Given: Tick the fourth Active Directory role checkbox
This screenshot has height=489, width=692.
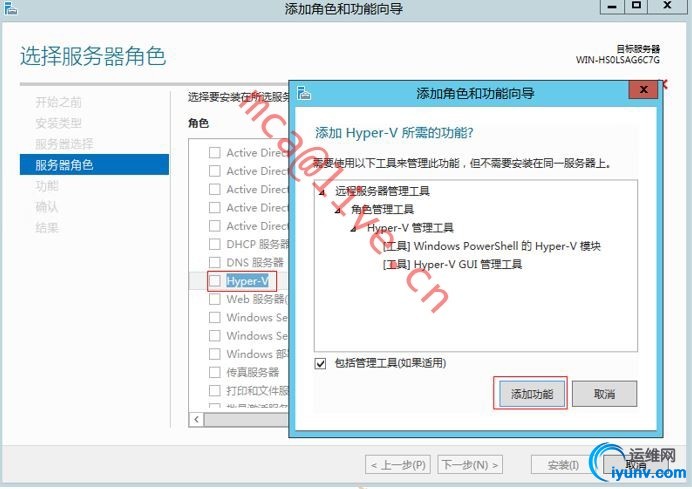Looking at the screenshot, I should [x=214, y=207].
